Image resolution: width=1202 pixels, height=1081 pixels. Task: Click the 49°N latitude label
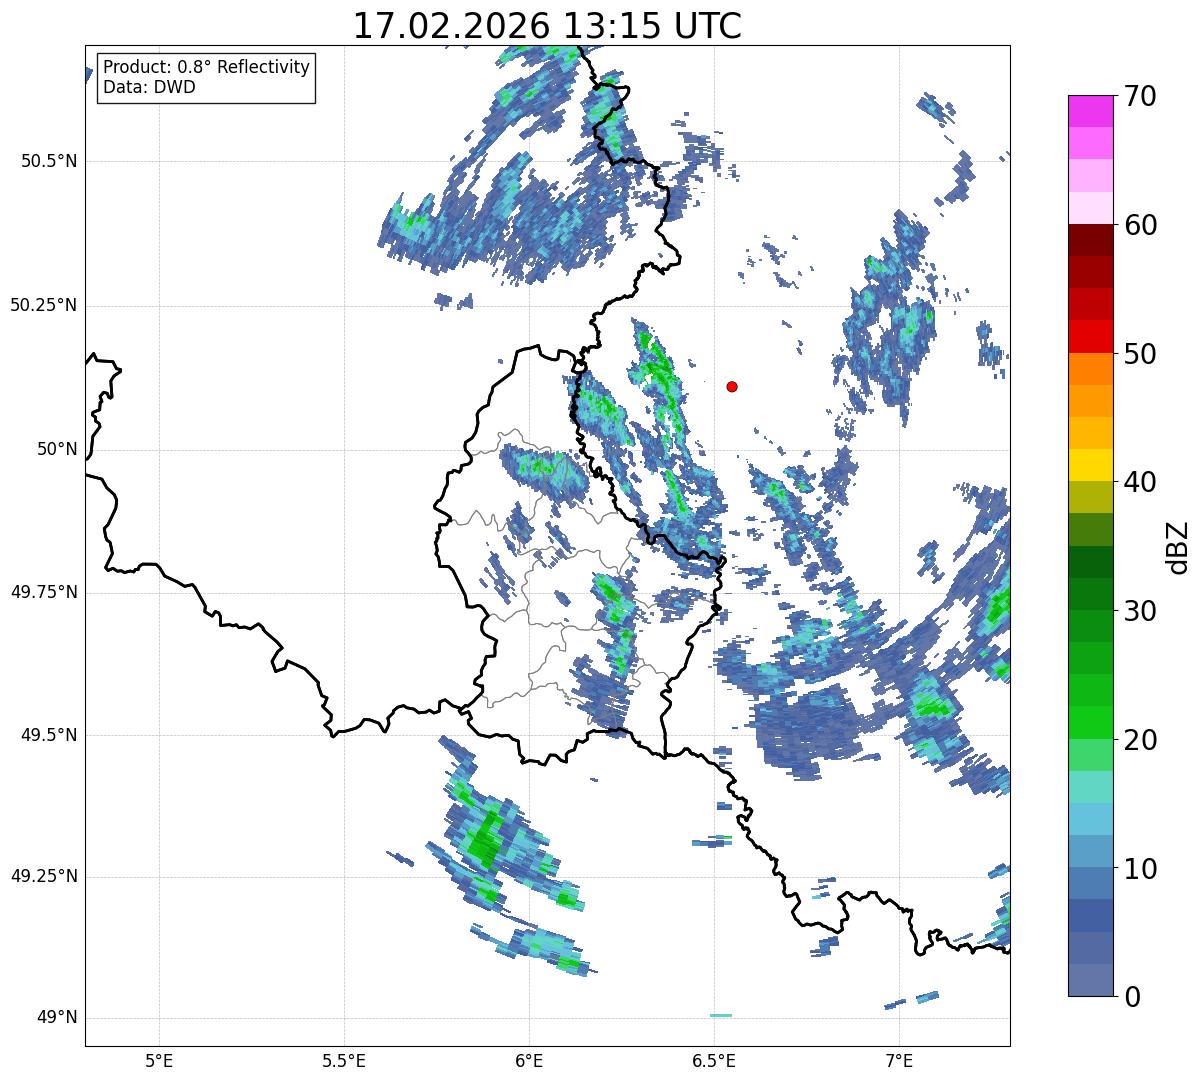tap(57, 1018)
